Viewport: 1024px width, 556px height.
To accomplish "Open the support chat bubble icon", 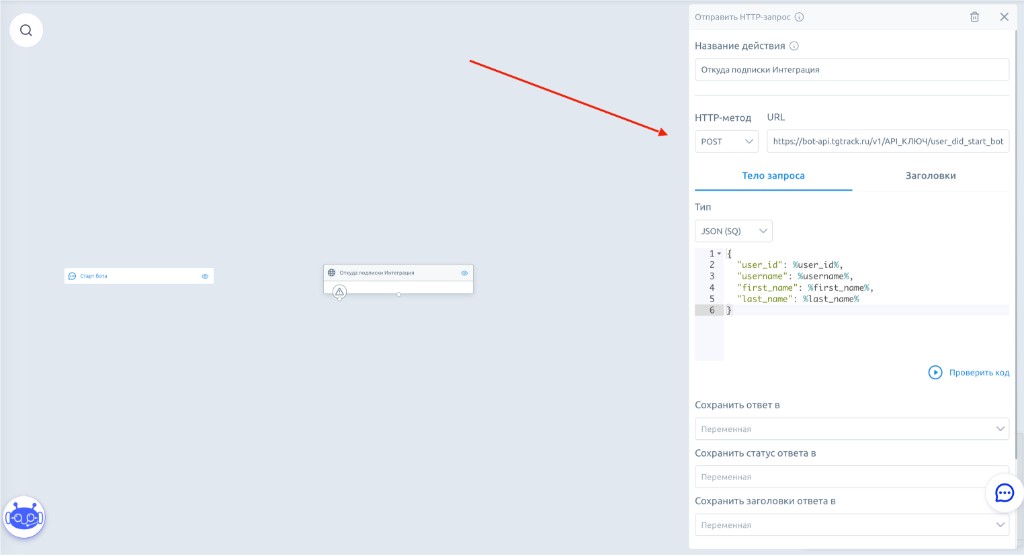I will click(x=1004, y=493).
